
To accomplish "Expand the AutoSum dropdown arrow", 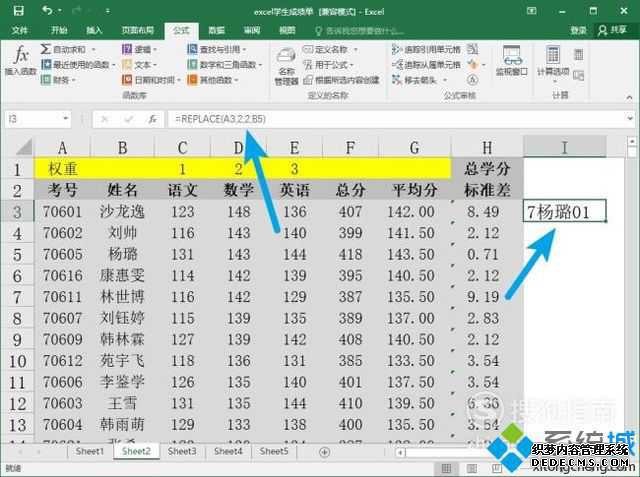I will point(93,49).
